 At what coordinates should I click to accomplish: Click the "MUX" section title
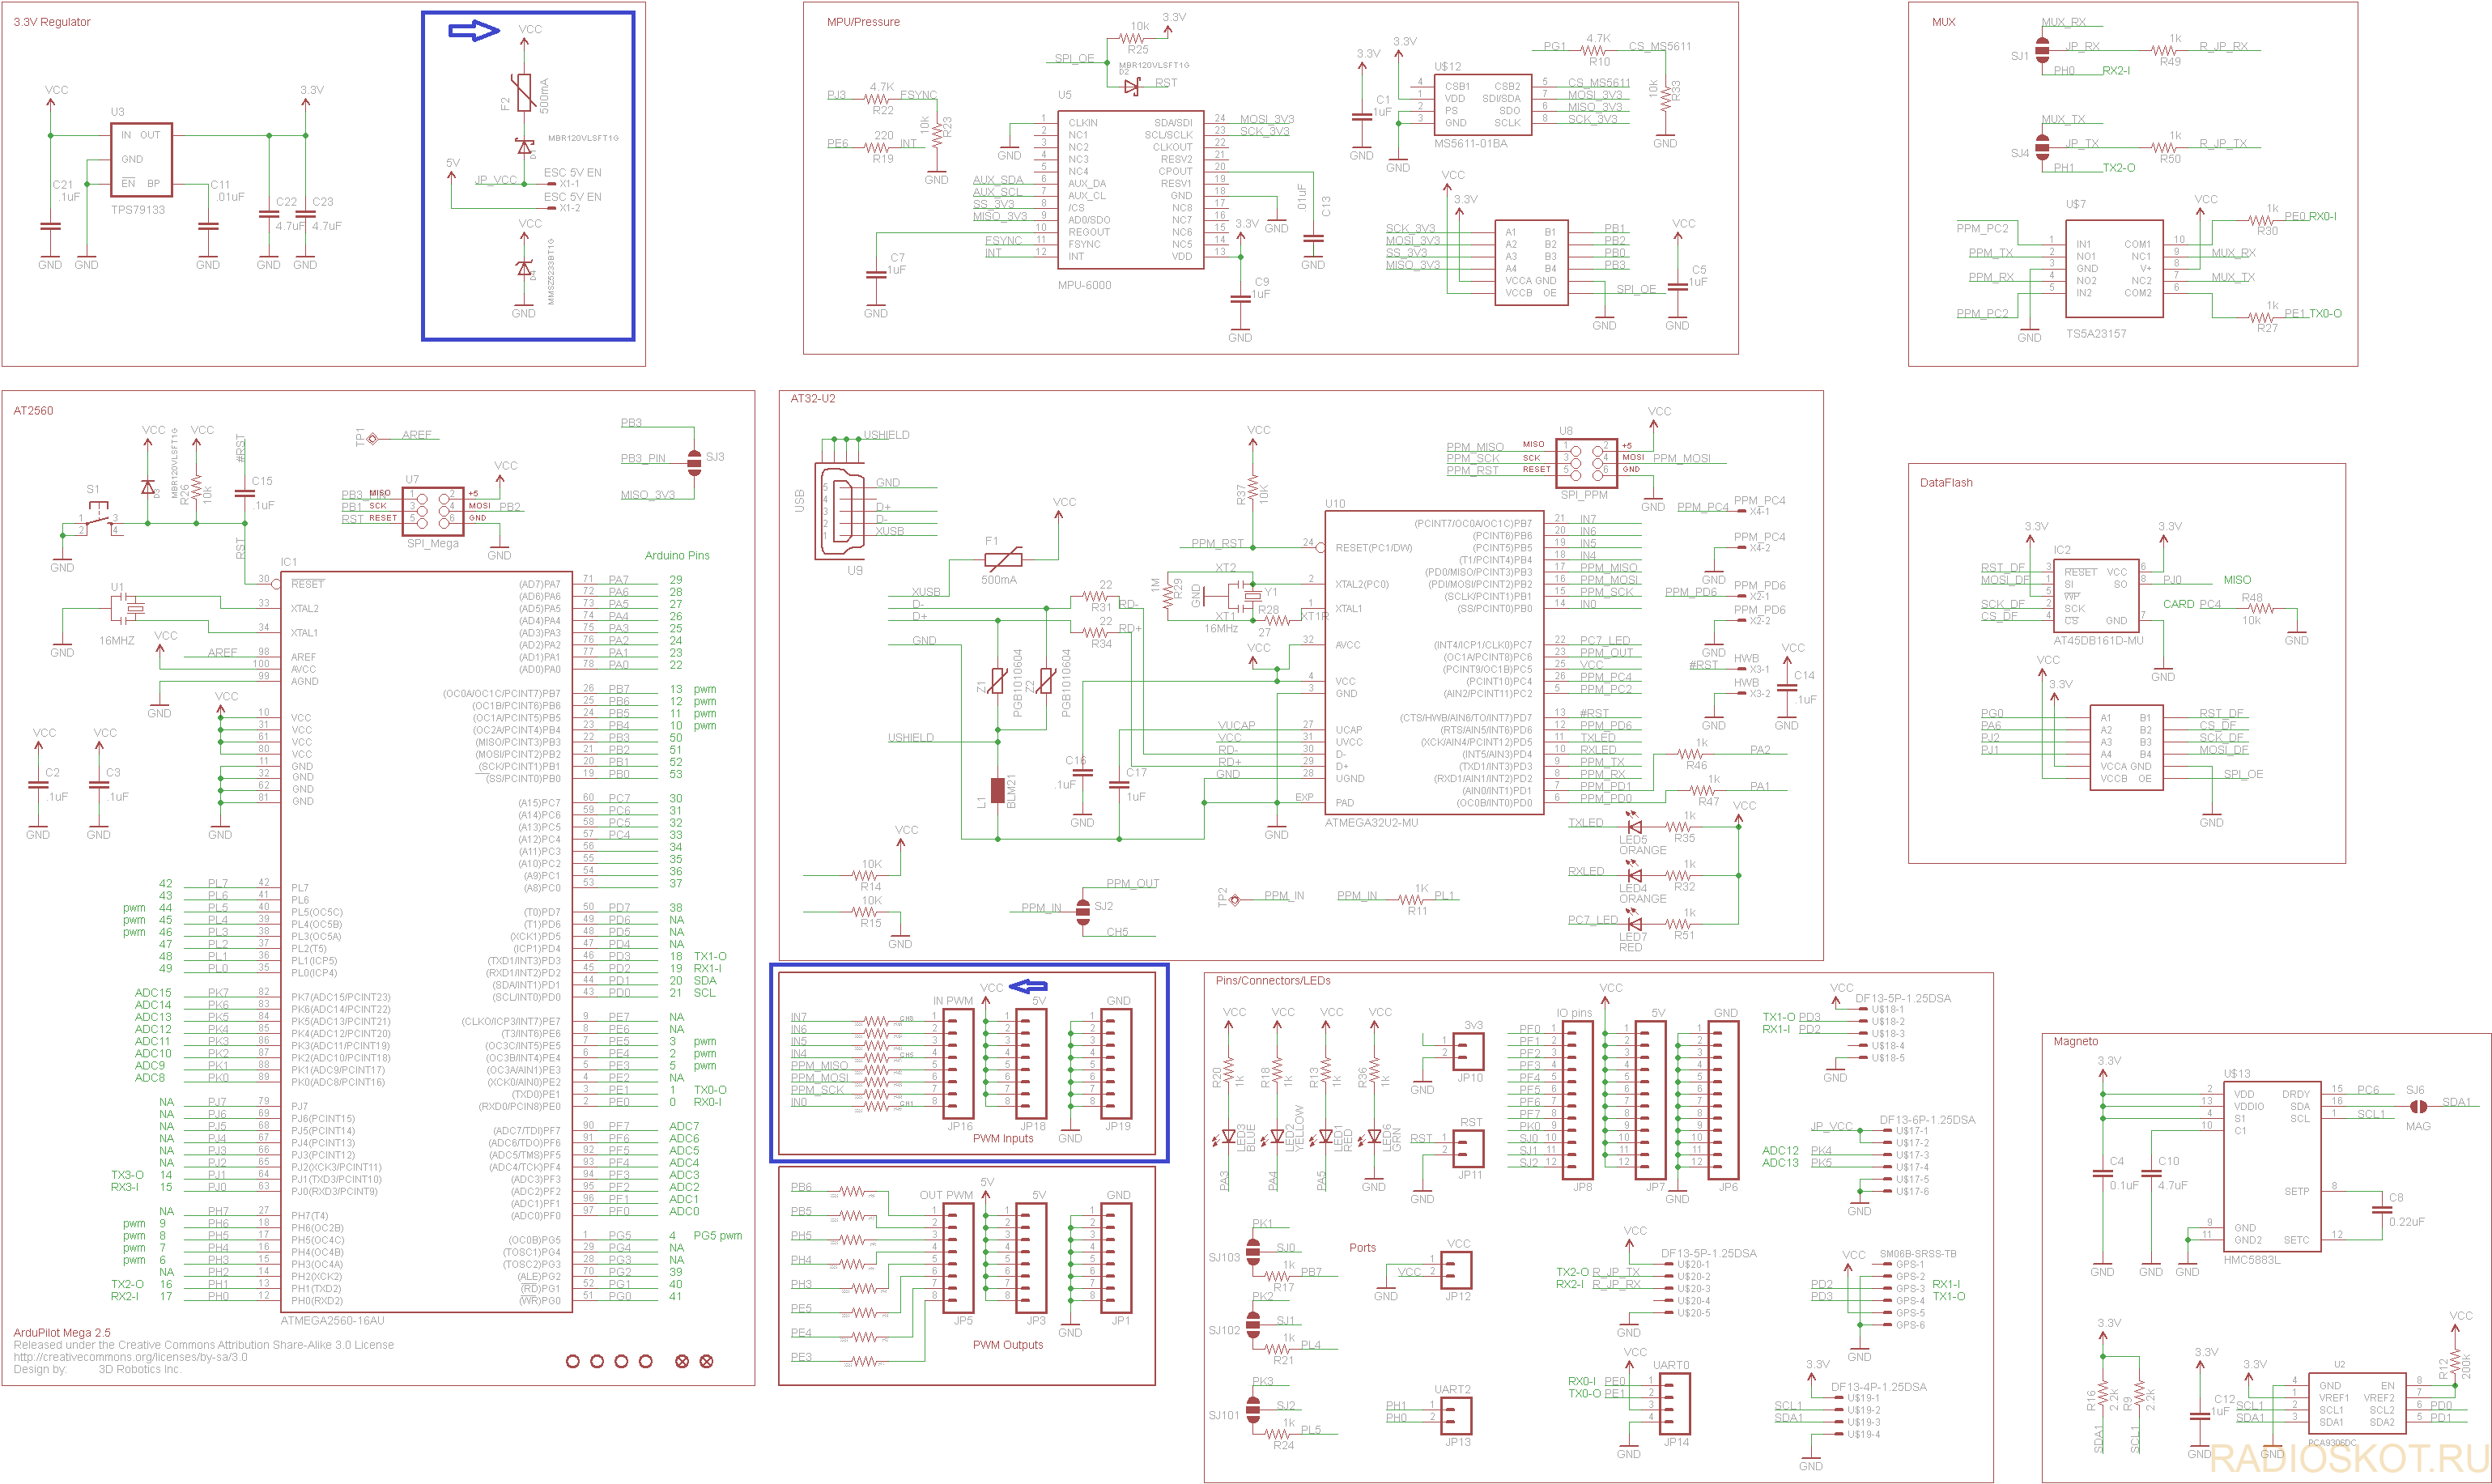pos(1943,22)
